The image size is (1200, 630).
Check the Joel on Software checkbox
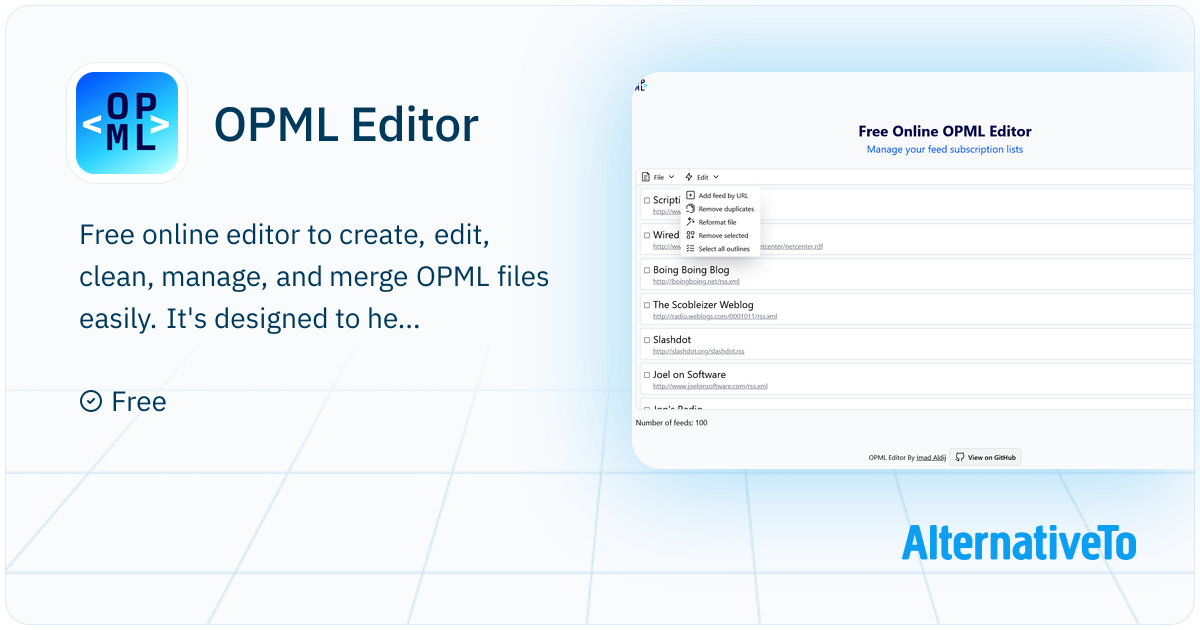[647, 375]
